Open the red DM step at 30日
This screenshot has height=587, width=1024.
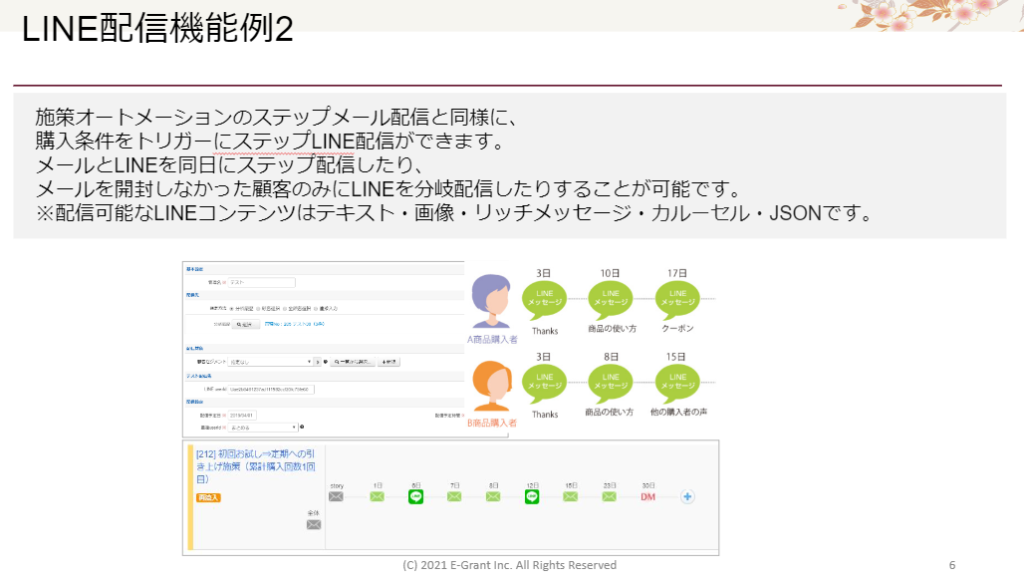click(x=647, y=496)
